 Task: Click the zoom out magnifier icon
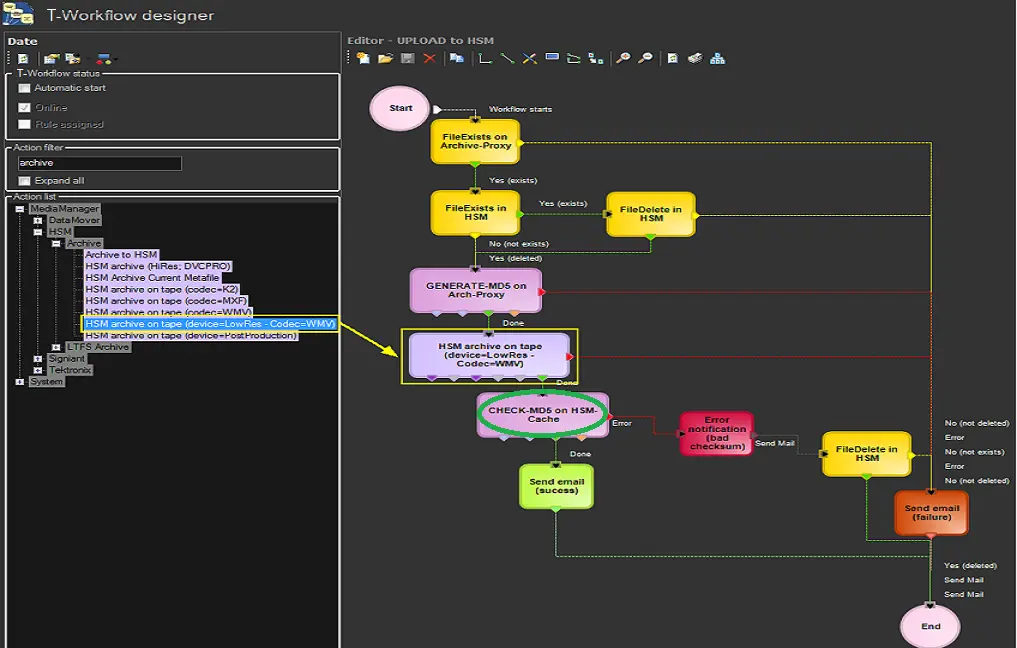pos(646,58)
